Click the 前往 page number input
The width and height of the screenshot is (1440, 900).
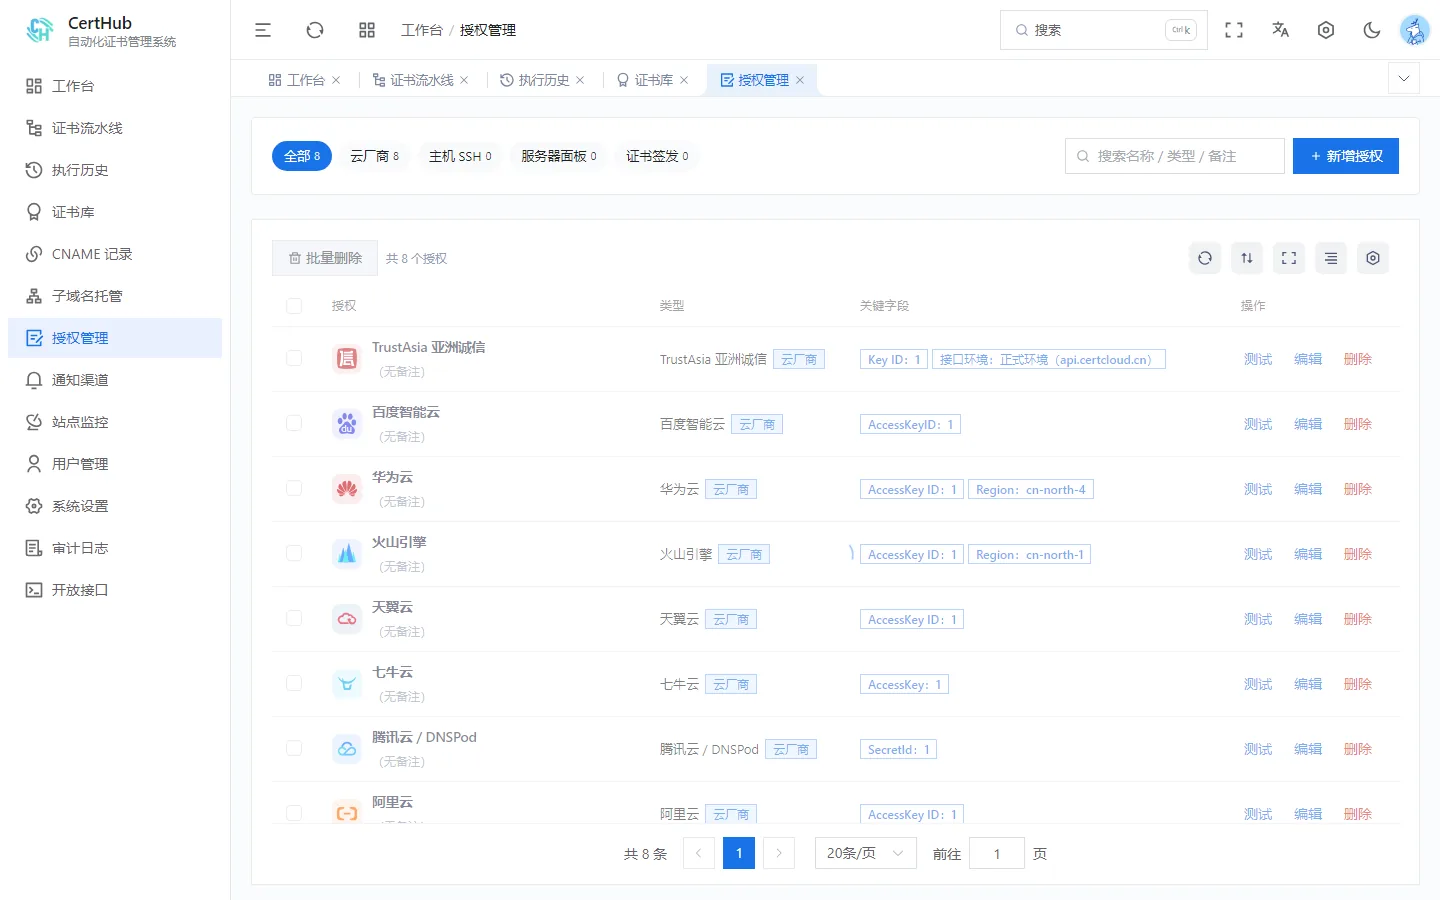[x=997, y=853]
